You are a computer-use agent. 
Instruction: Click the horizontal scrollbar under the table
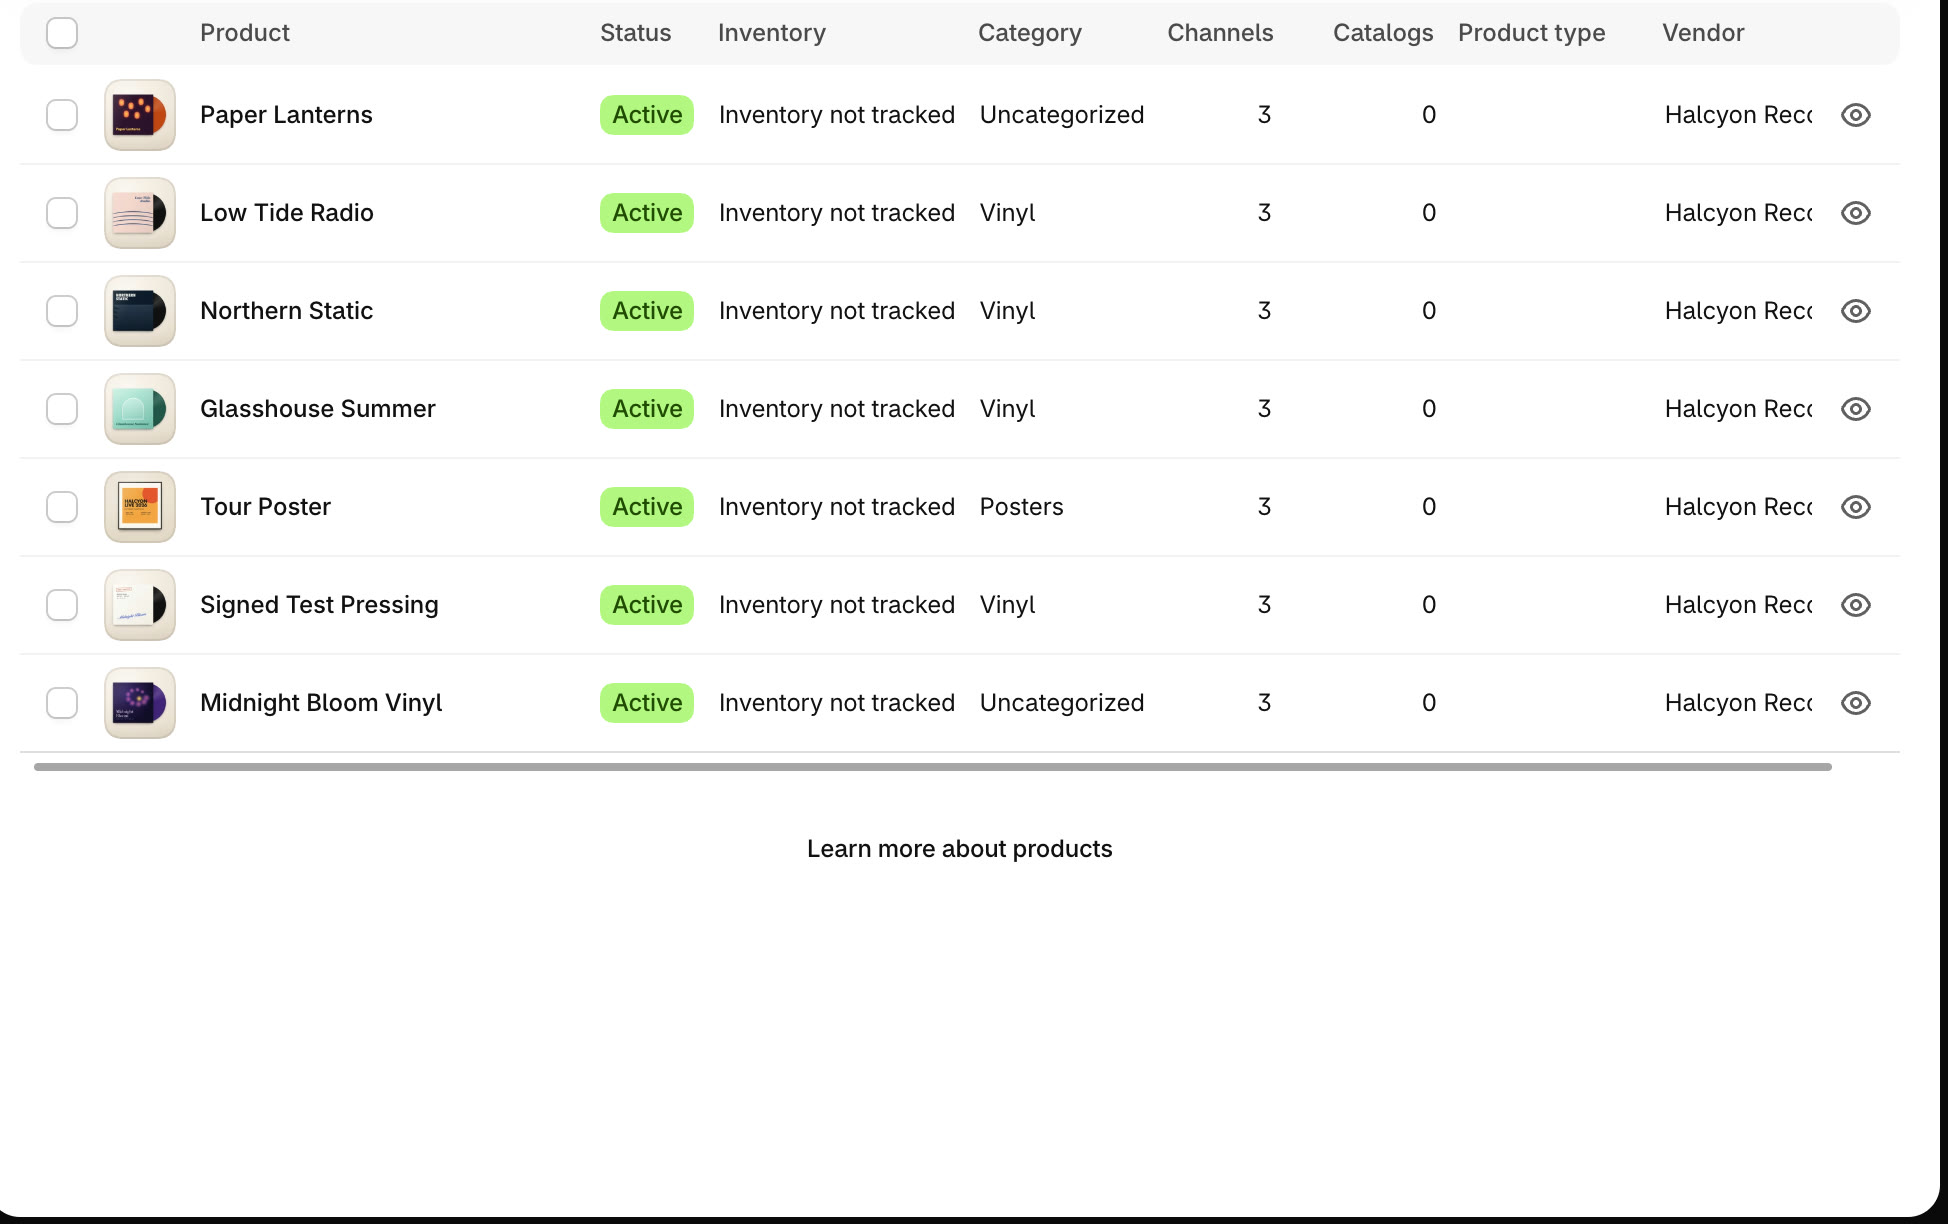pyautogui.click(x=933, y=767)
